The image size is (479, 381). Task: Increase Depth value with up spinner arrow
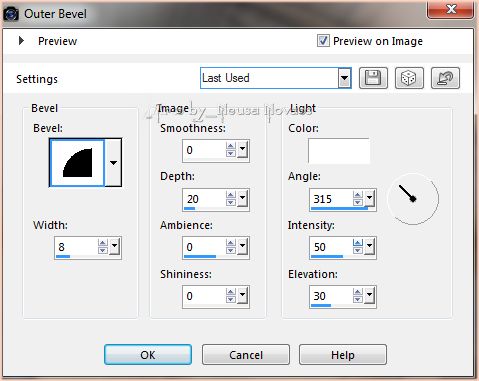click(230, 195)
